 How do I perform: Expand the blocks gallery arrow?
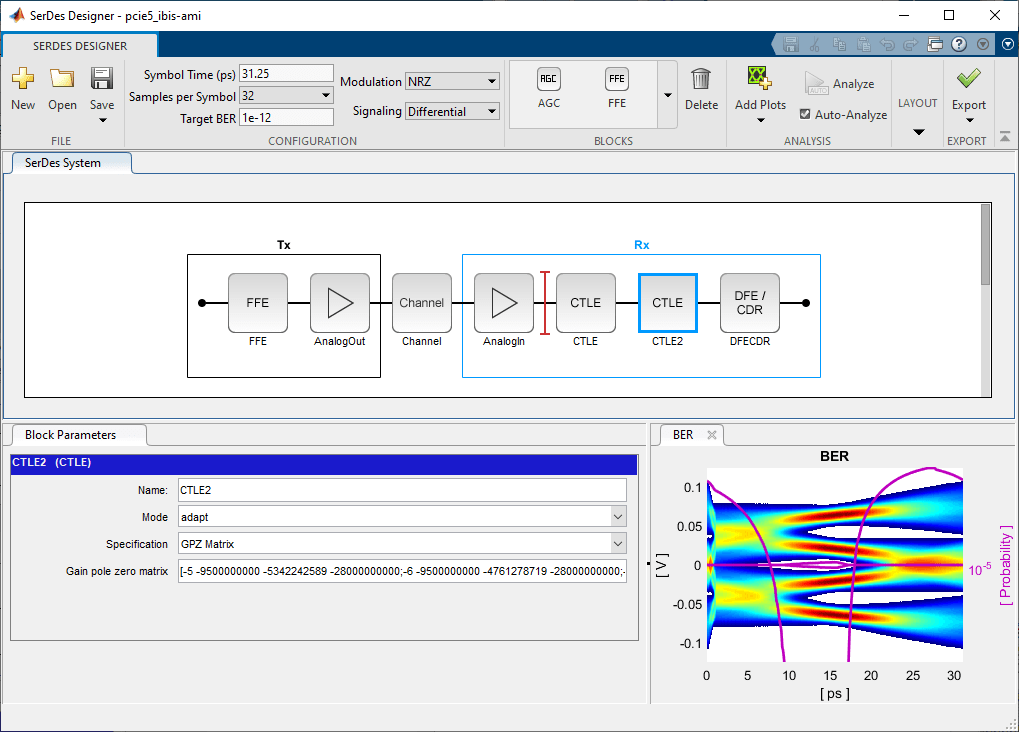[x=667, y=95]
